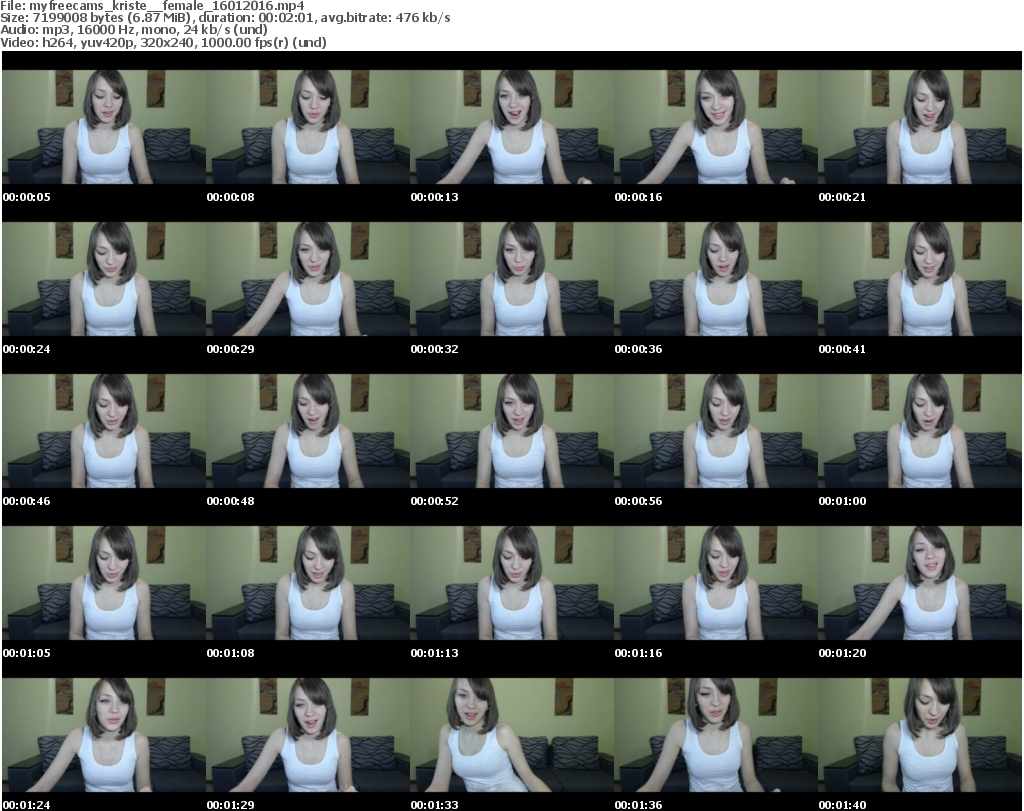Click the timestamp text 00:01:00
Image resolution: width=1024 pixels, height=811 pixels.
(842, 501)
